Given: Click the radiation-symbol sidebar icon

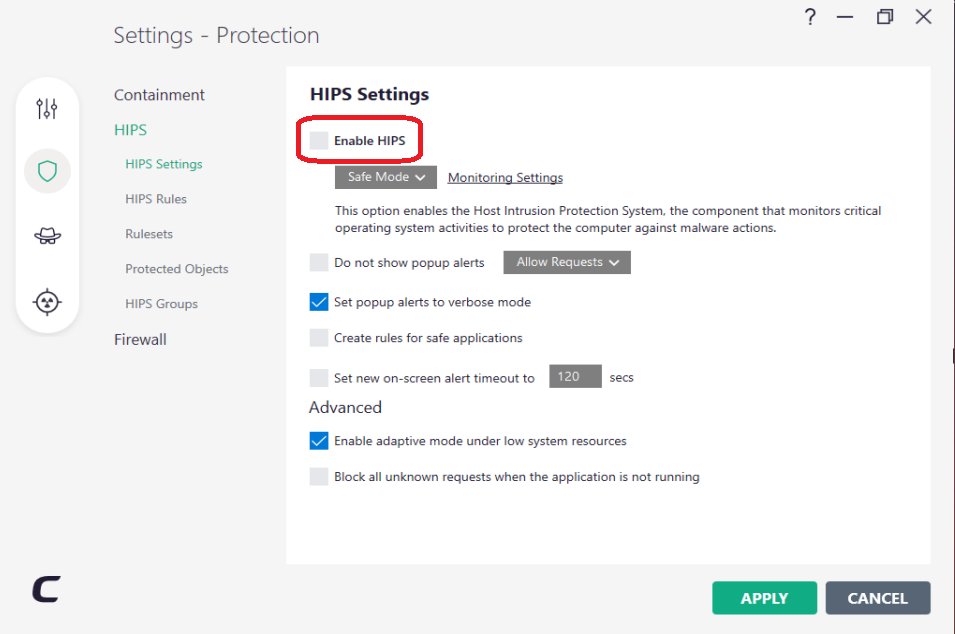Looking at the screenshot, I should pos(47,301).
